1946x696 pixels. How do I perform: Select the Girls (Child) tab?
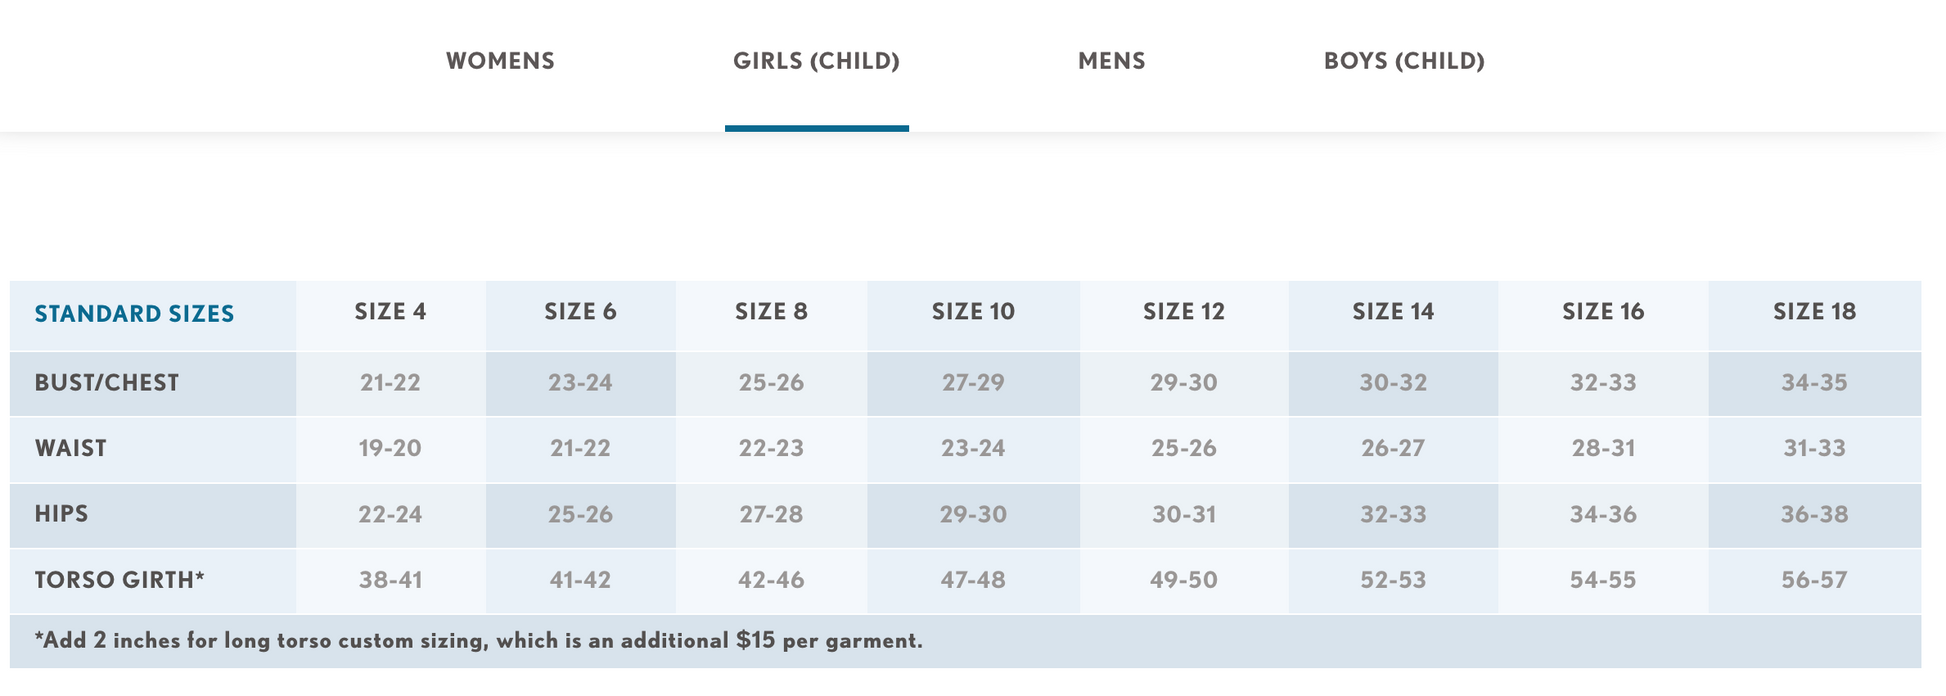click(816, 61)
